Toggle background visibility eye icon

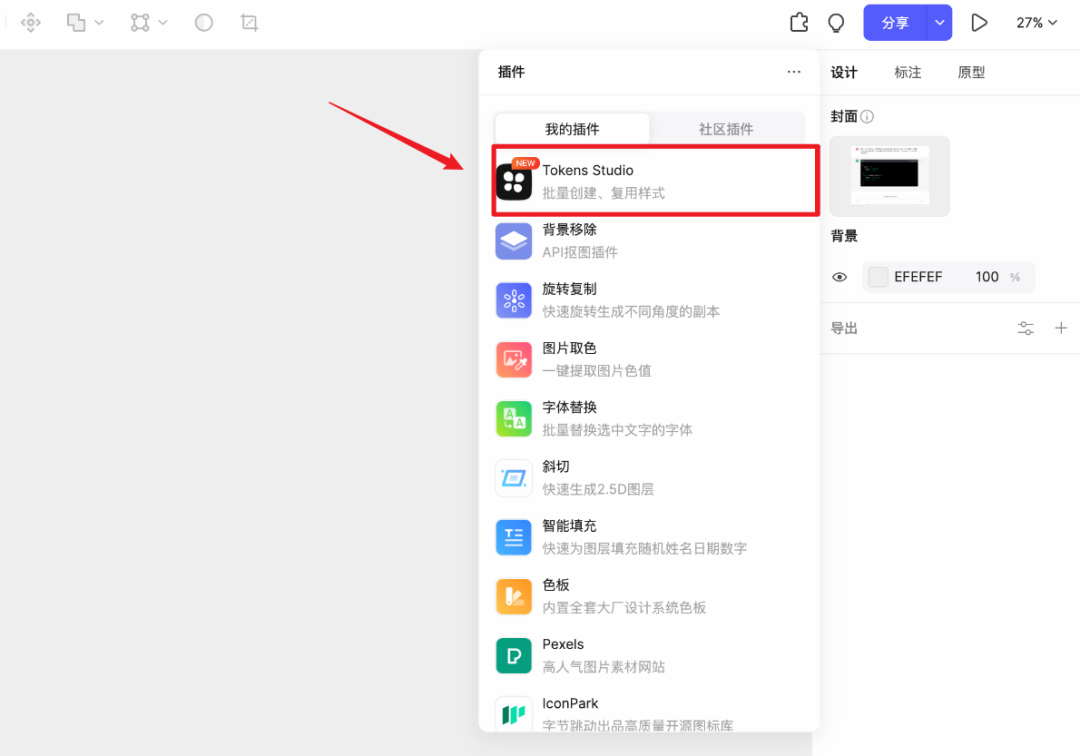pos(840,277)
